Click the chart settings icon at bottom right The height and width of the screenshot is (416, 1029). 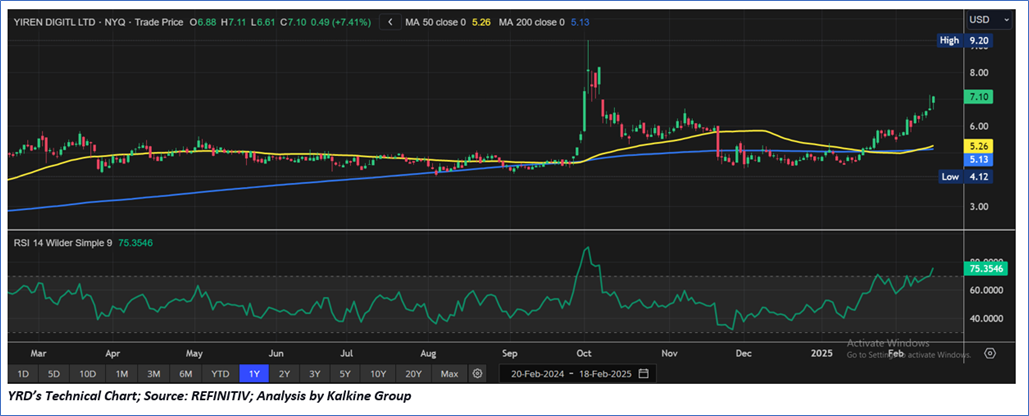pos(989,353)
